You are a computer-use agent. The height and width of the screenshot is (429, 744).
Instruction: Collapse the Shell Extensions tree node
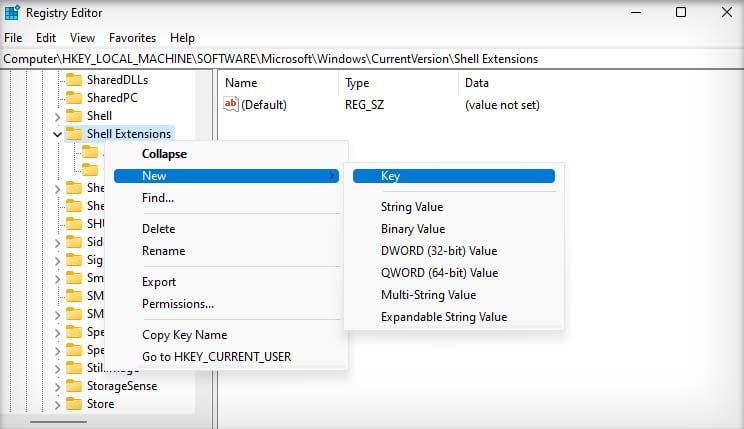57,134
